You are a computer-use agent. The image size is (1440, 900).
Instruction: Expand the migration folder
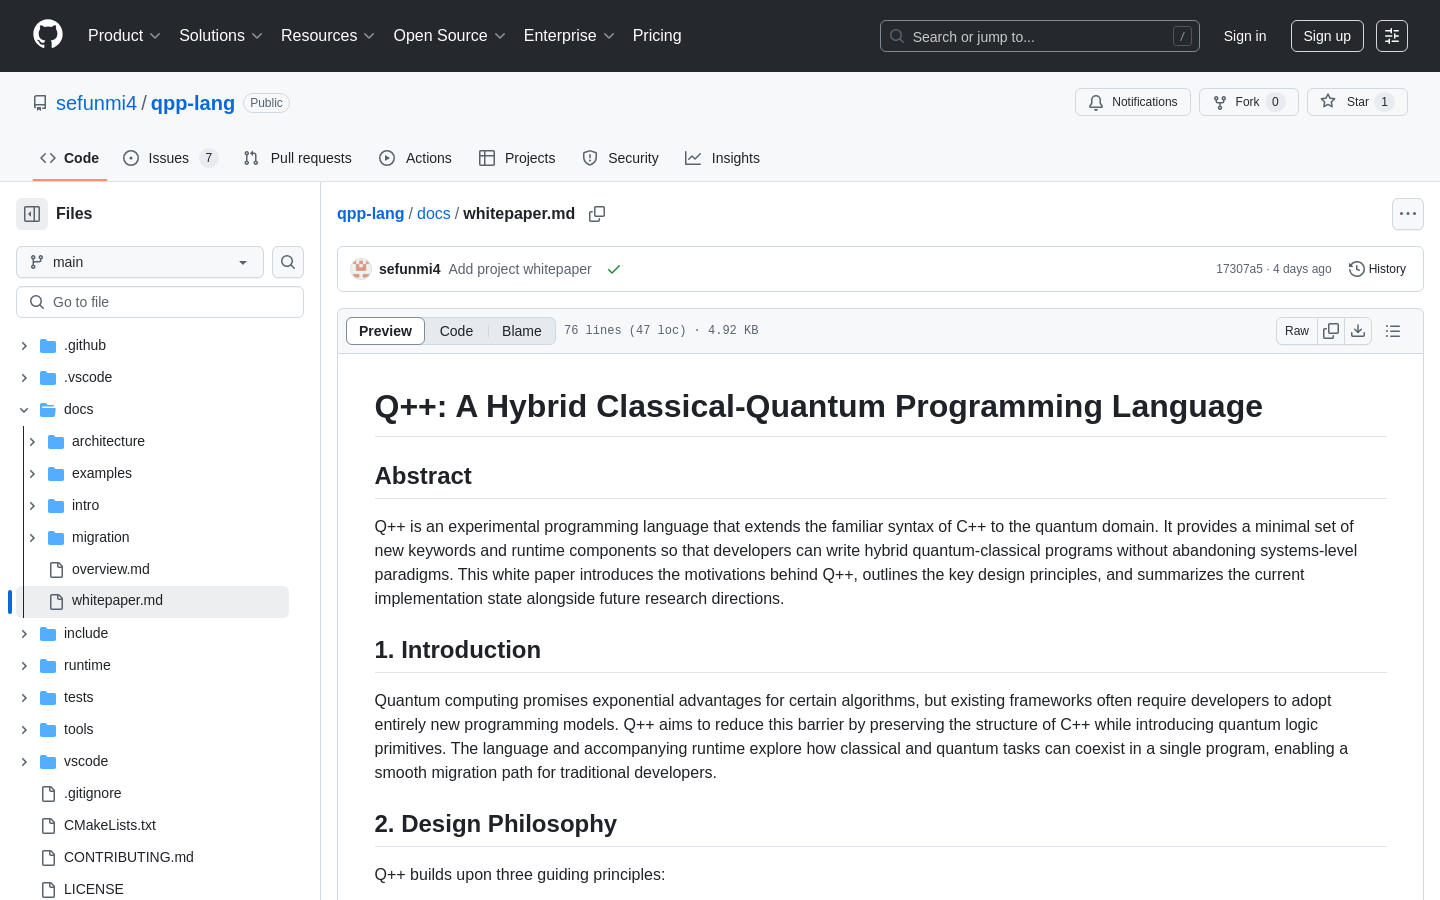(x=32, y=538)
